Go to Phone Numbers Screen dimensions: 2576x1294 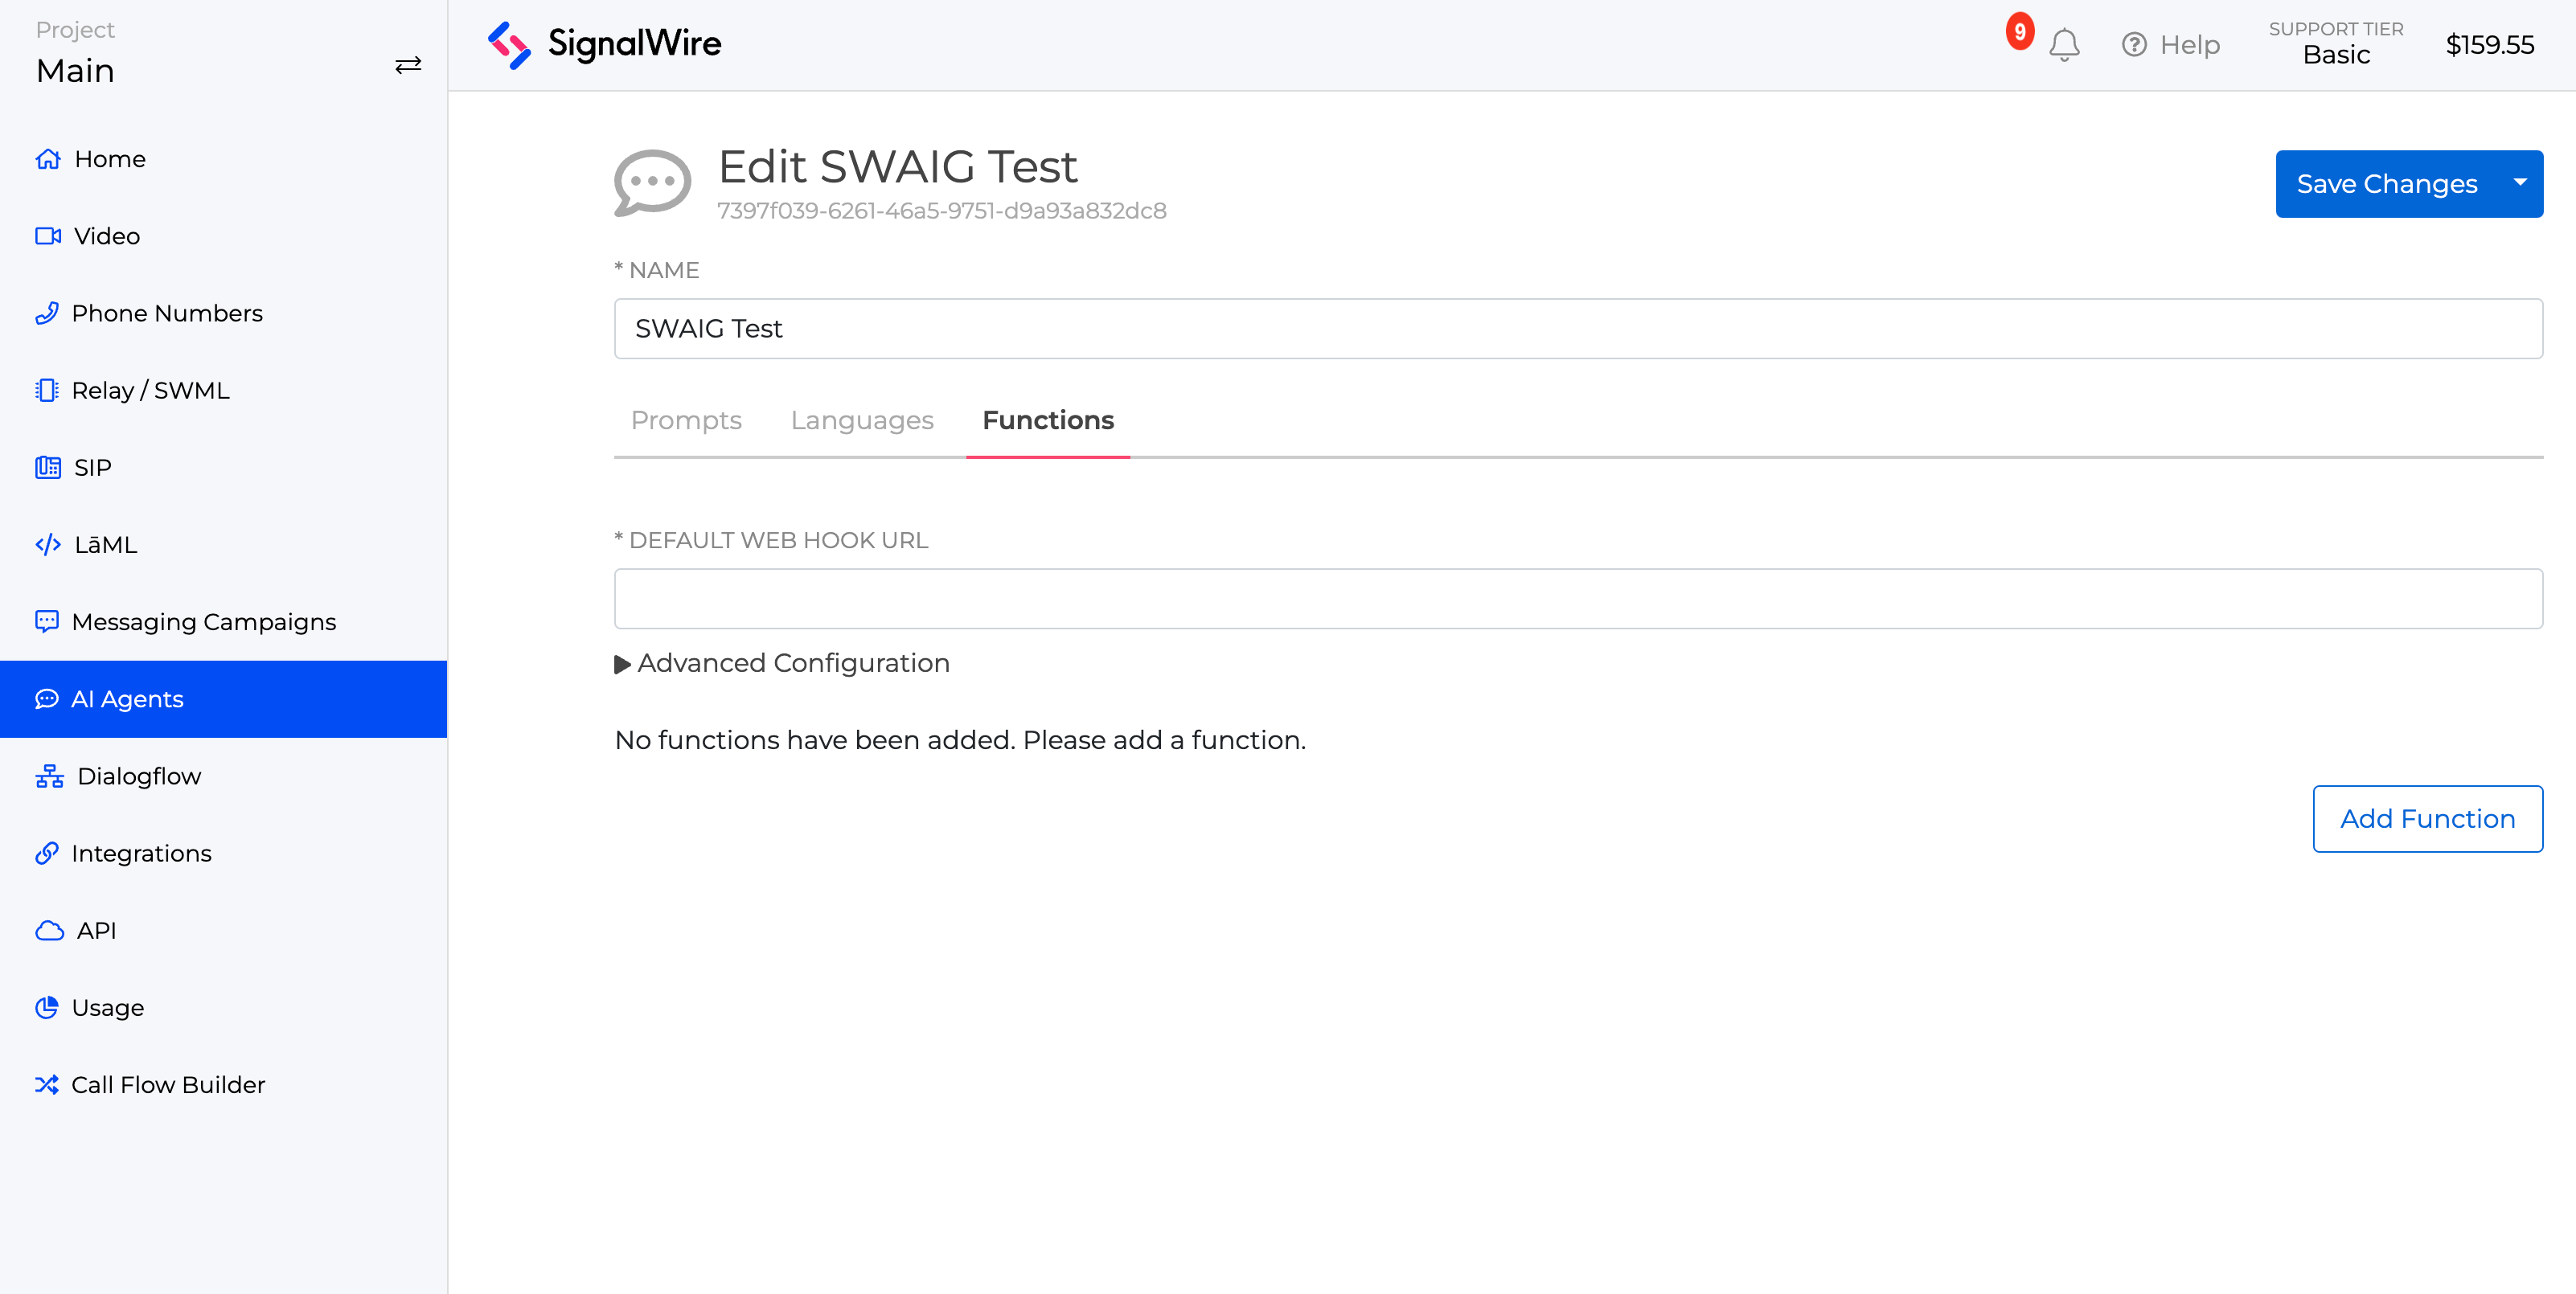(x=223, y=313)
